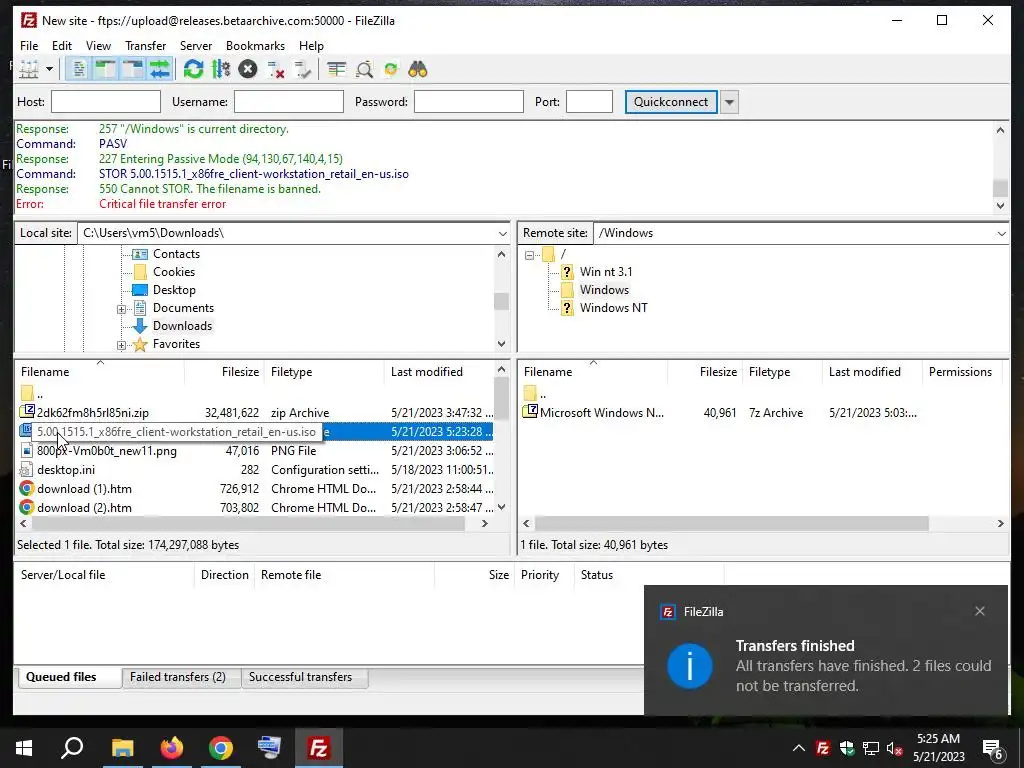
Task: Expand the Documents folder in local tree
Action: point(121,309)
